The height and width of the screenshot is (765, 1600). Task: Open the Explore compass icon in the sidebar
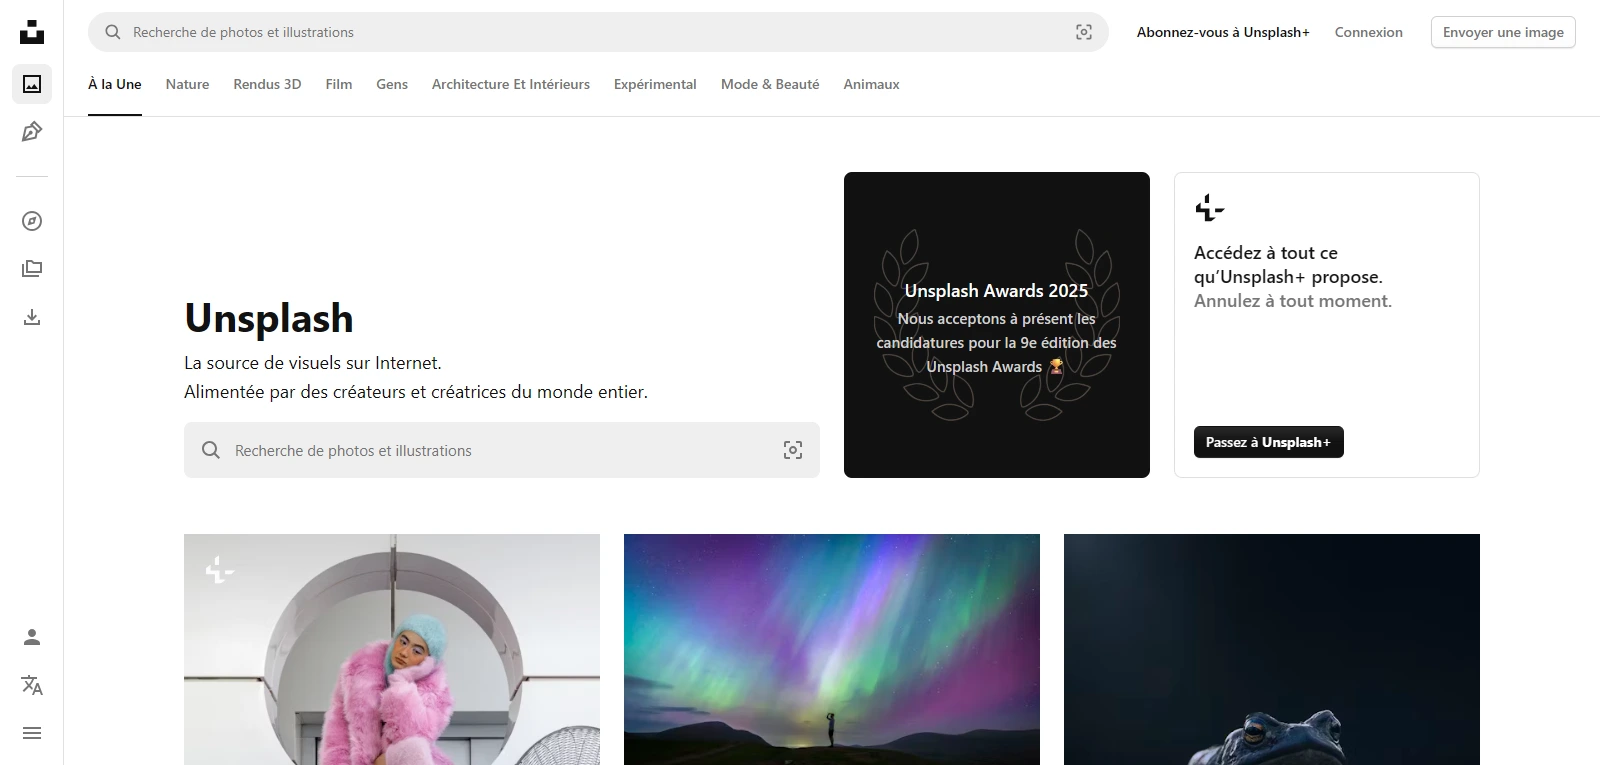(x=32, y=221)
